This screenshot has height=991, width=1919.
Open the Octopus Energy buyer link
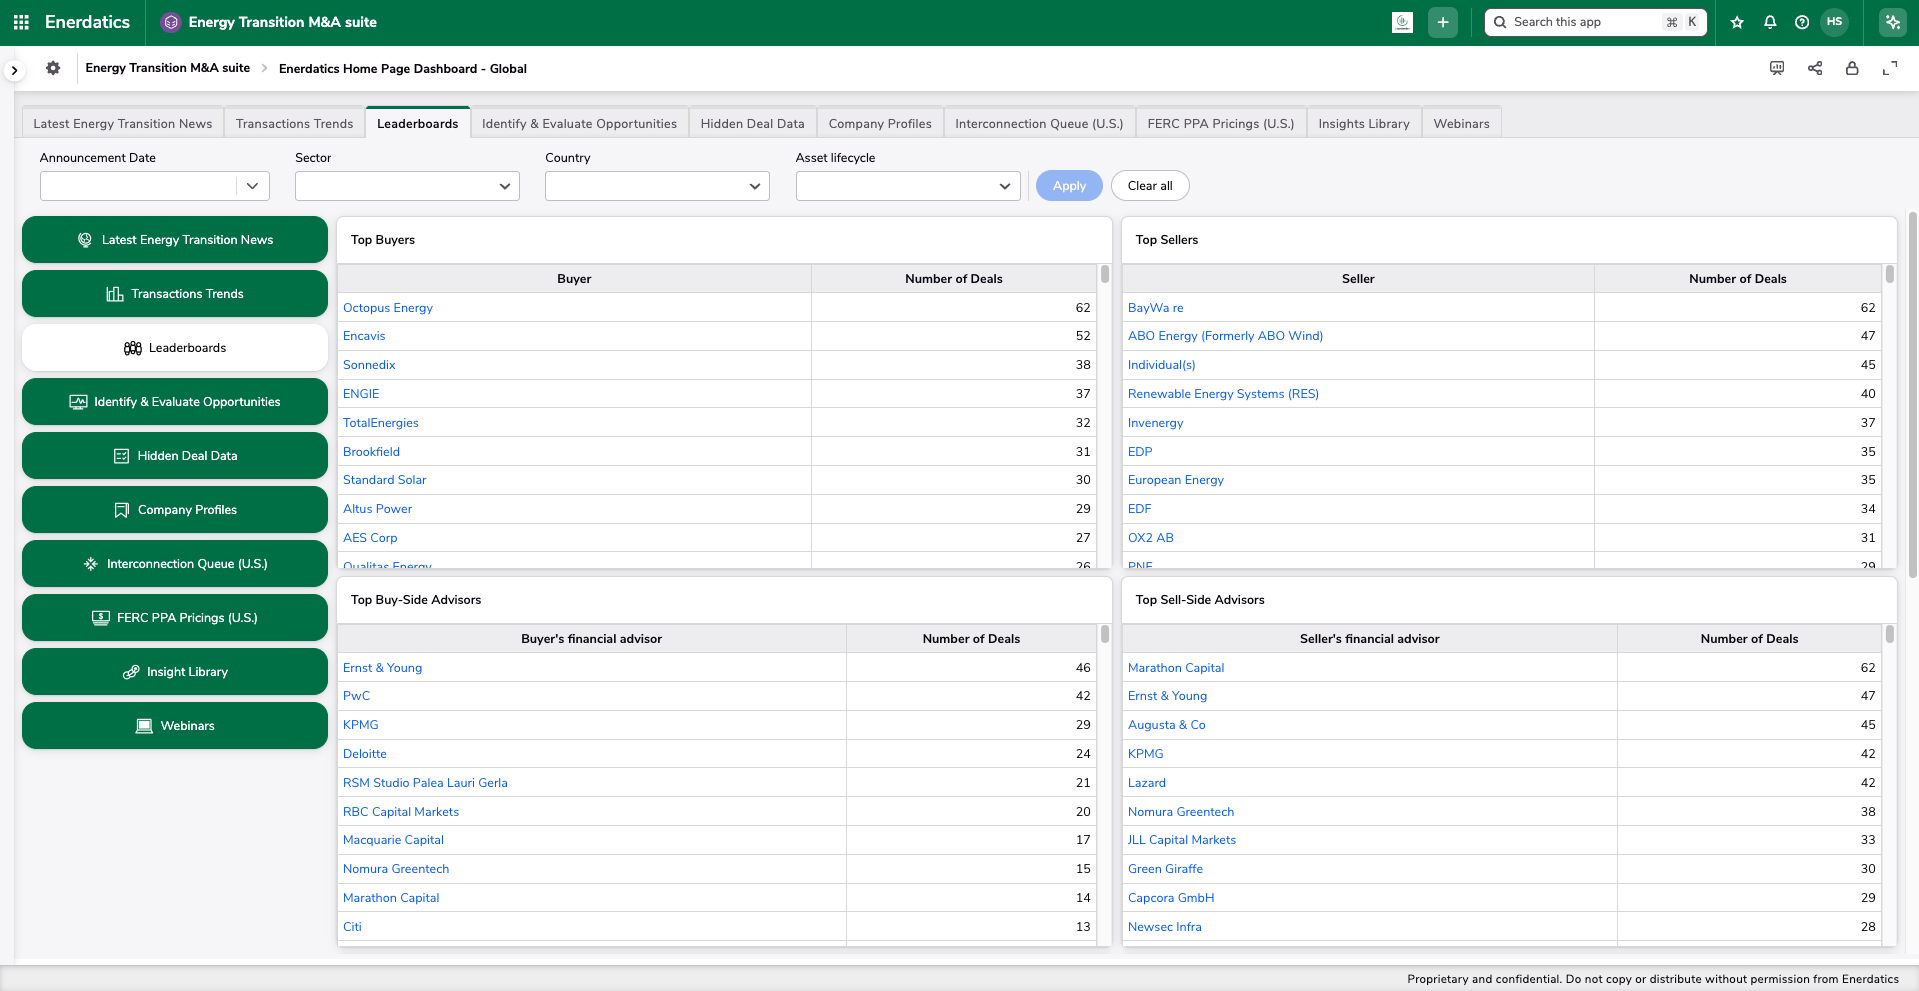[x=388, y=308]
